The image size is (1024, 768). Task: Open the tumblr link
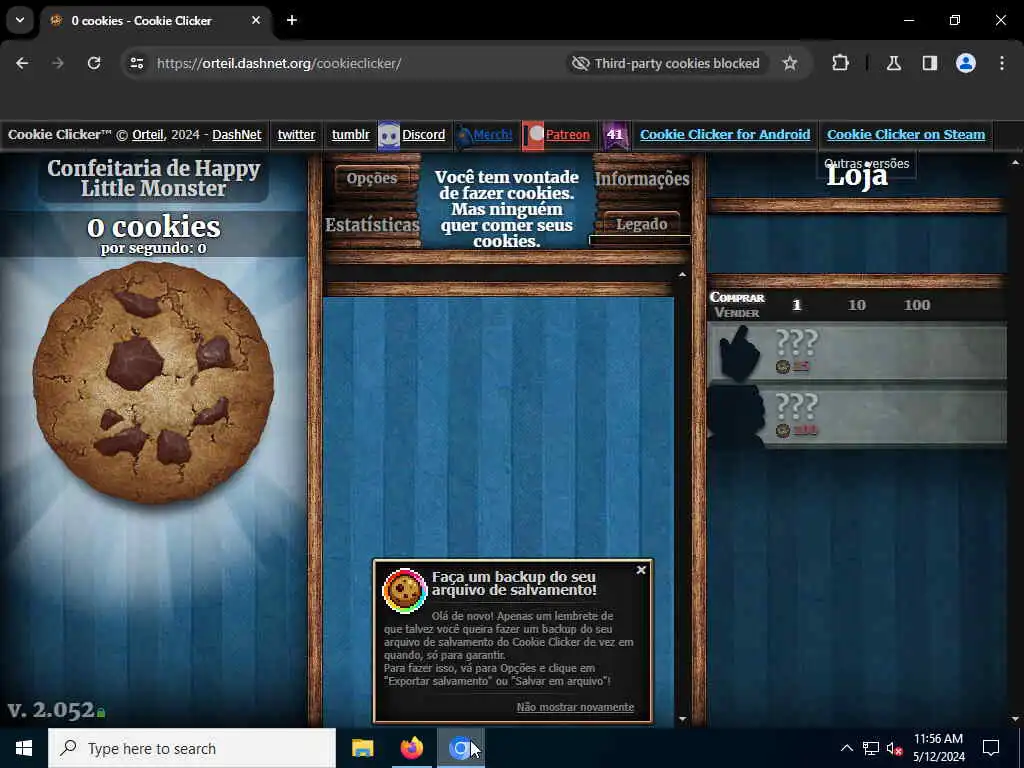point(351,135)
